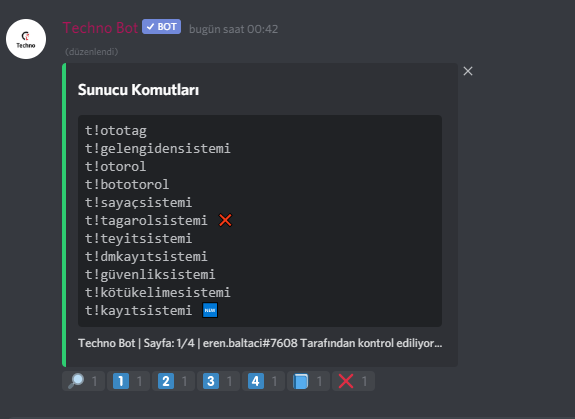Click the blue NEW emoji beside t!kayıtsistemi
575x419 pixels.
(210, 310)
